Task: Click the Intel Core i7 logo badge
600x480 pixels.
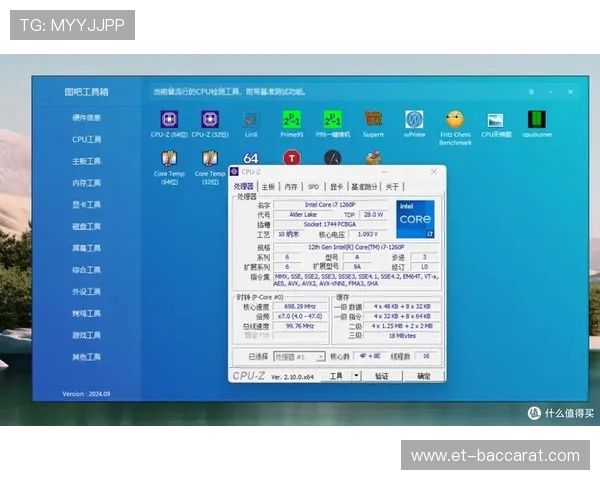Action: (416, 219)
